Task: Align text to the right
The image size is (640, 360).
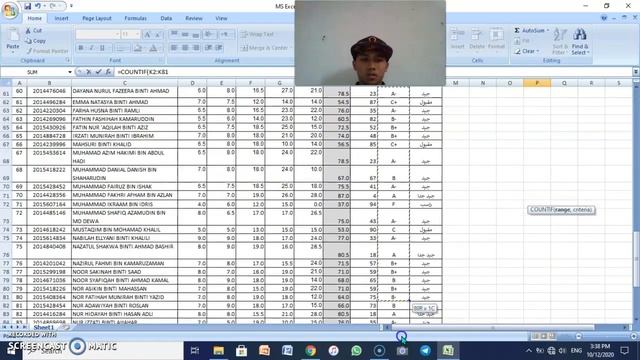Action: point(196,48)
